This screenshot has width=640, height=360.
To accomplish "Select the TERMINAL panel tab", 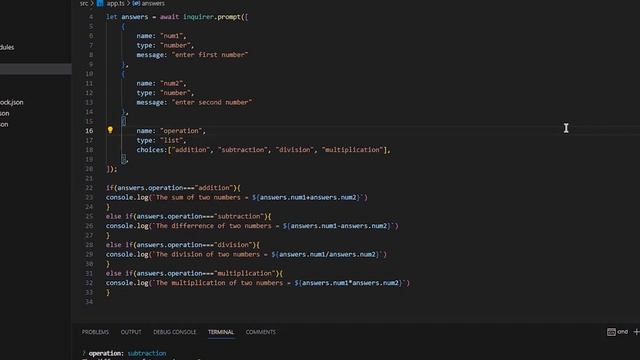I will click(x=221, y=332).
